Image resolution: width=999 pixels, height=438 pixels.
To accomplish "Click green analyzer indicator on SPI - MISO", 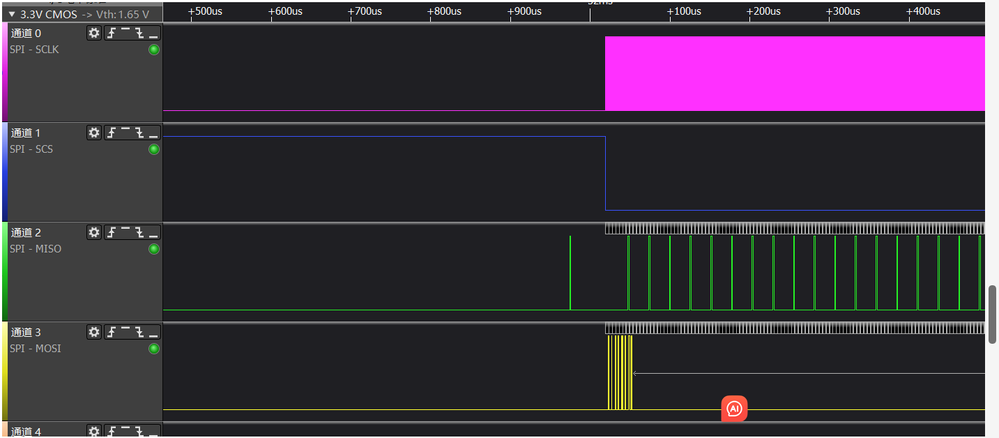I will coord(154,249).
